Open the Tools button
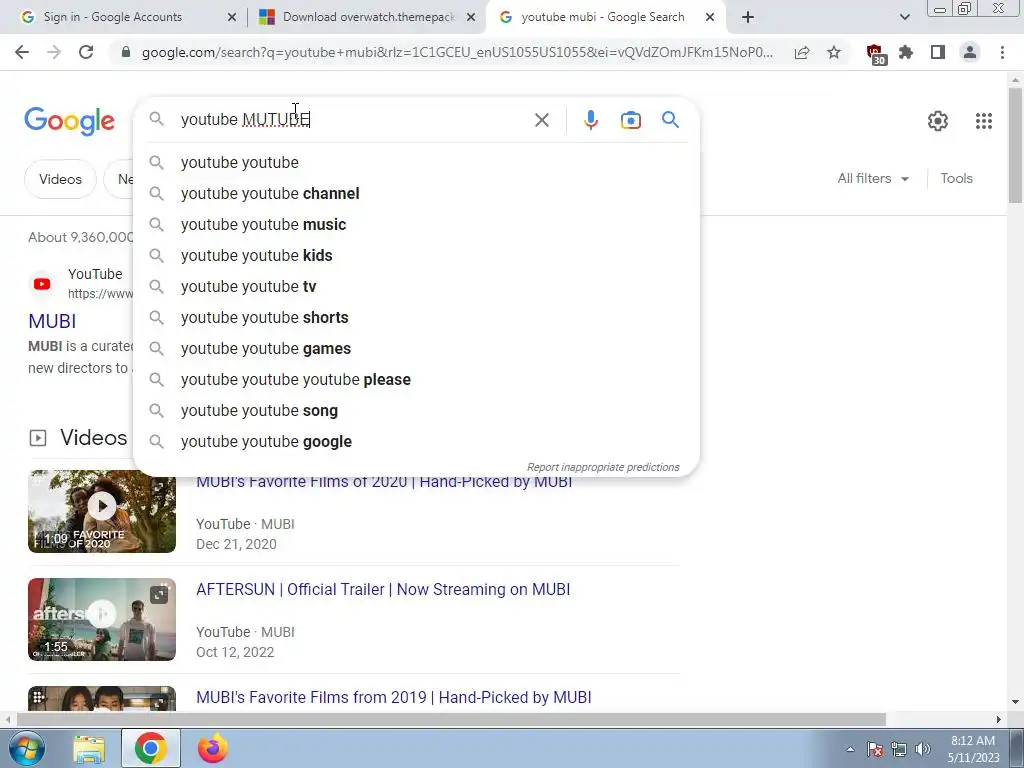This screenshot has width=1024, height=768. coord(956,178)
